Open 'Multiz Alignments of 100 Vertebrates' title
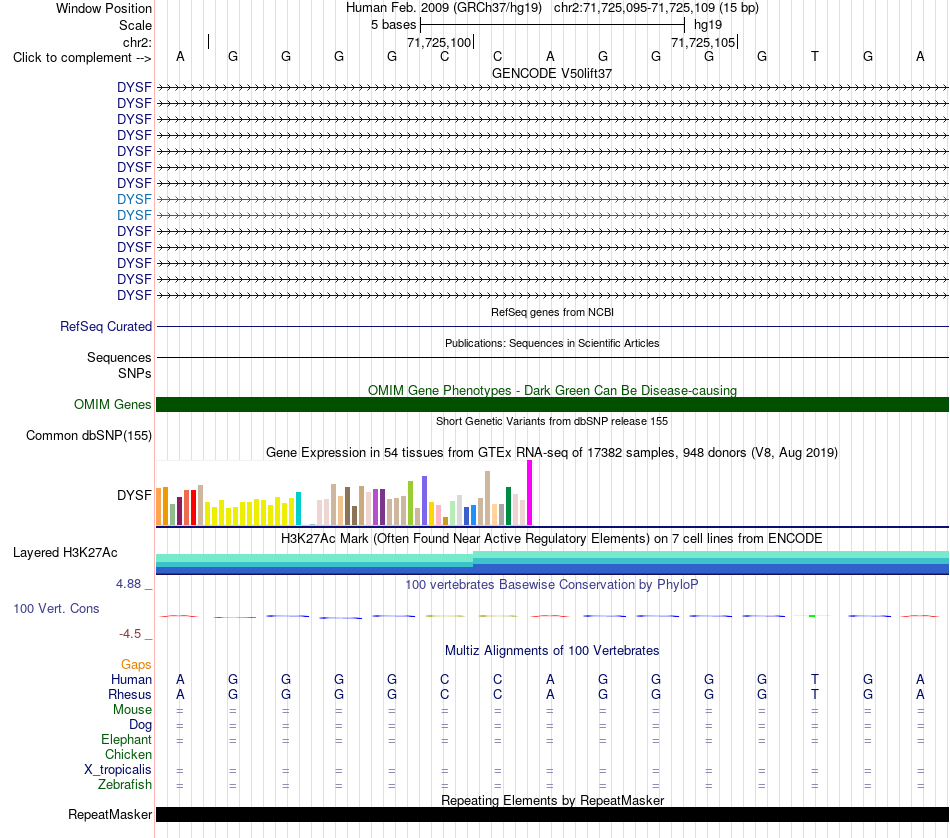Screen dimensions: 950x838 552,651
